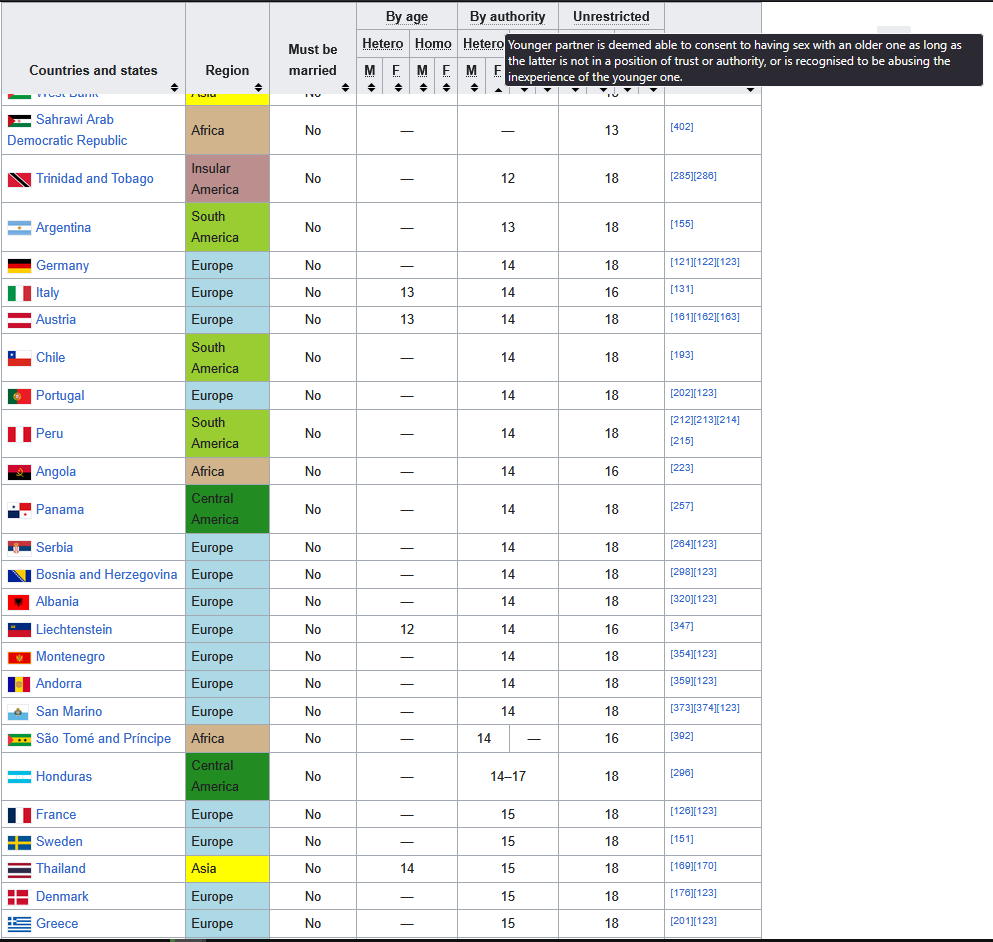Viewport: 993px width, 942px height.
Task: Click the Thailand flag icon
Action: point(19,869)
